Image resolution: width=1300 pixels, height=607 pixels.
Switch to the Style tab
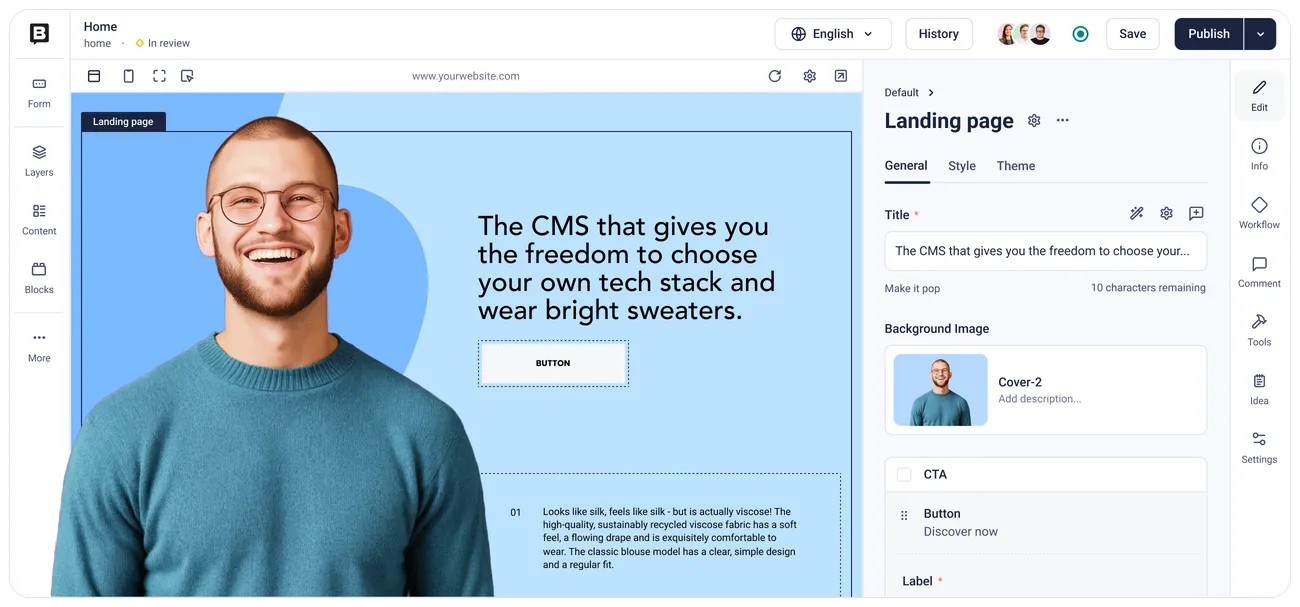(962, 166)
